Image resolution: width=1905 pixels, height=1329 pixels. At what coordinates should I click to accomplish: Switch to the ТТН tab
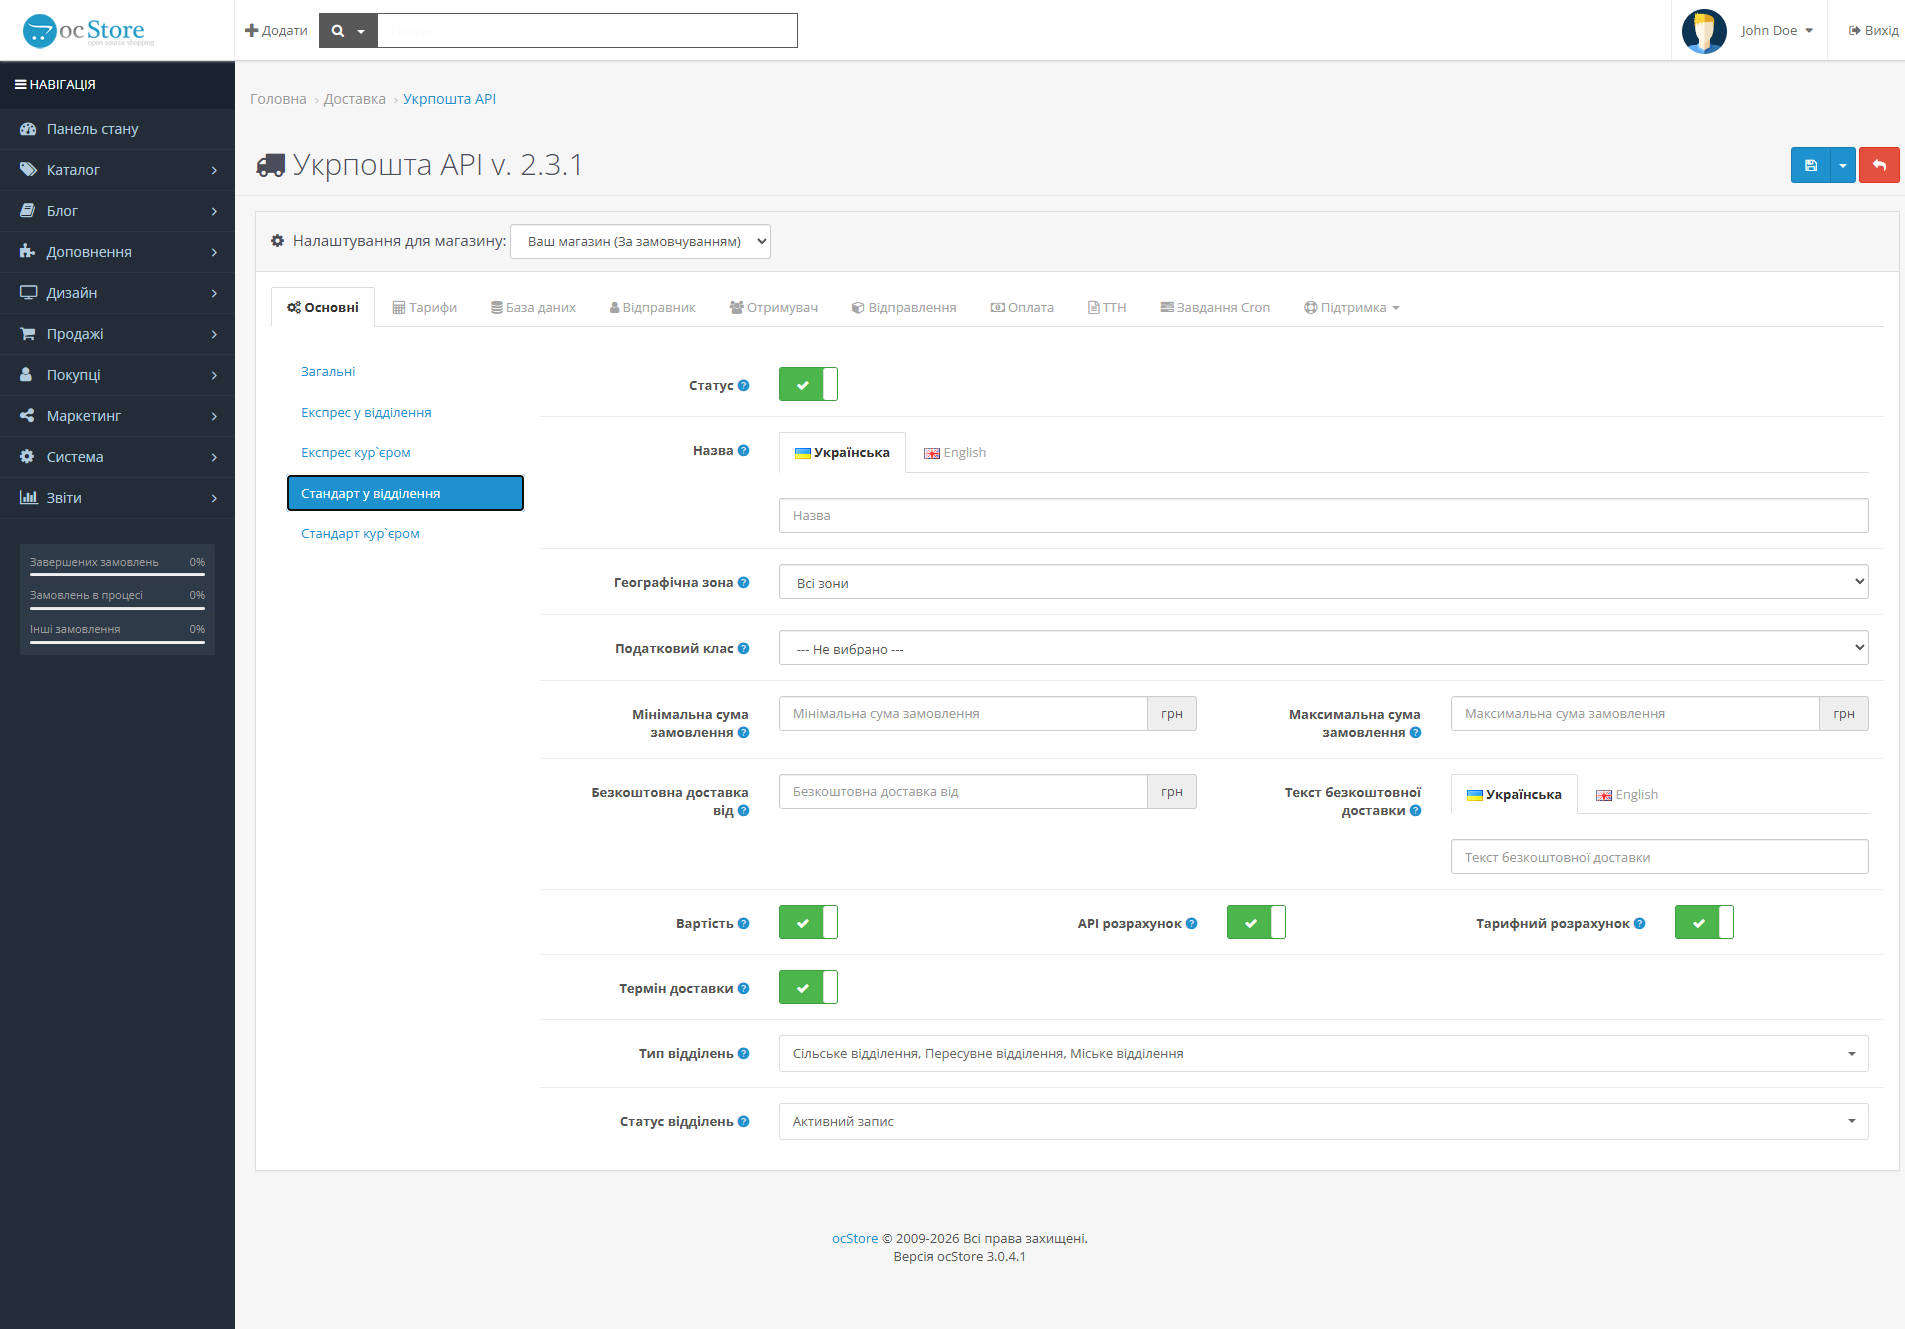[x=1107, y=307]
